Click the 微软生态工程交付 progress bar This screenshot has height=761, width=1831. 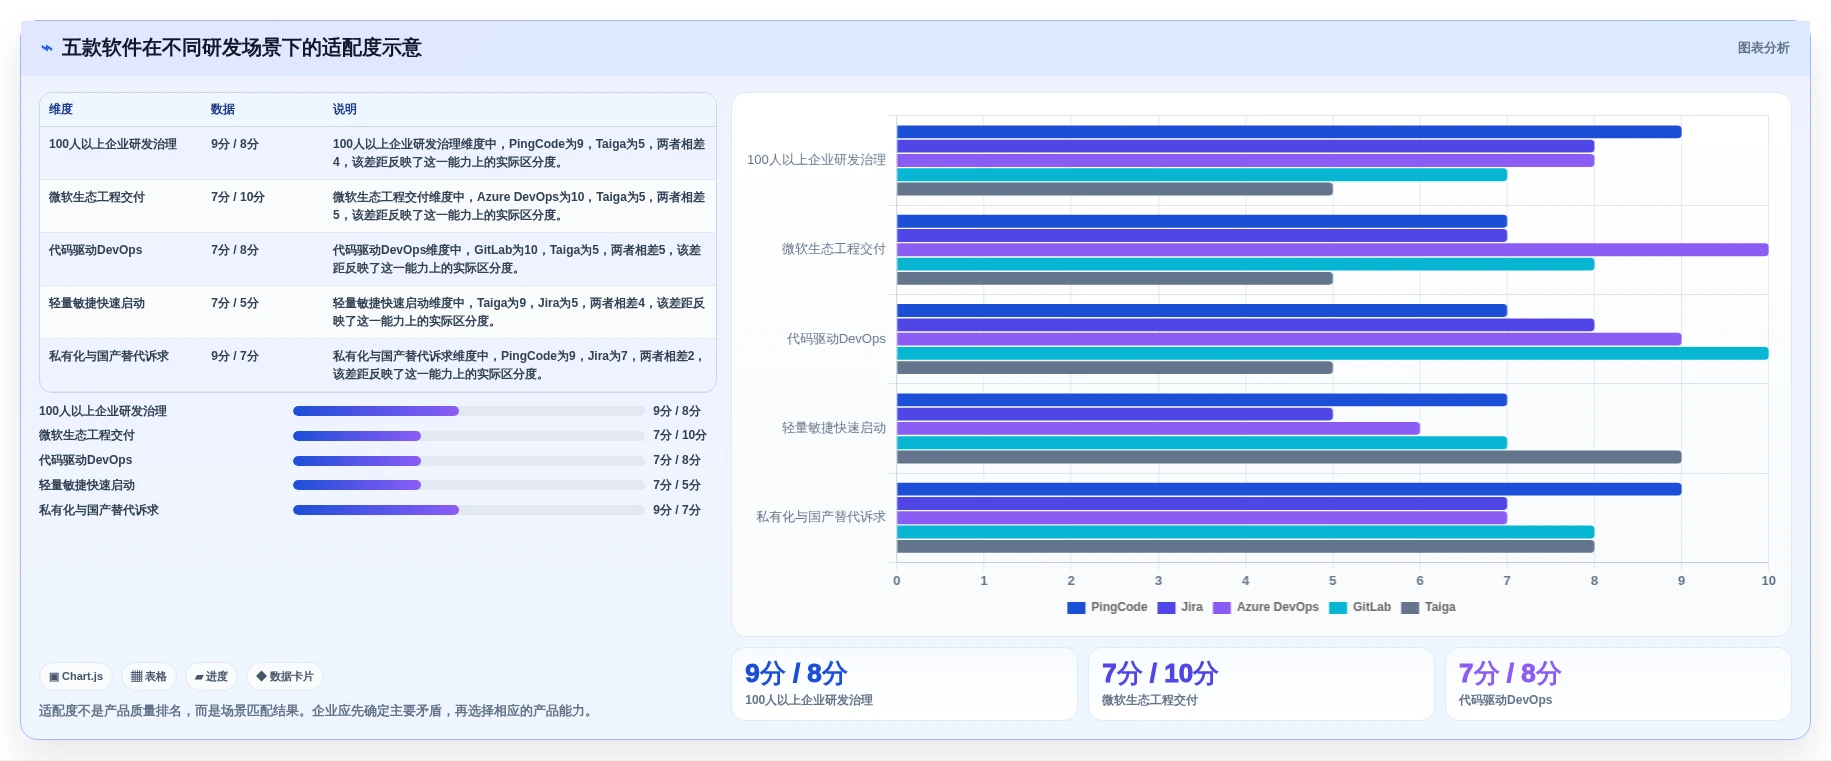click(x=468, y=436)
